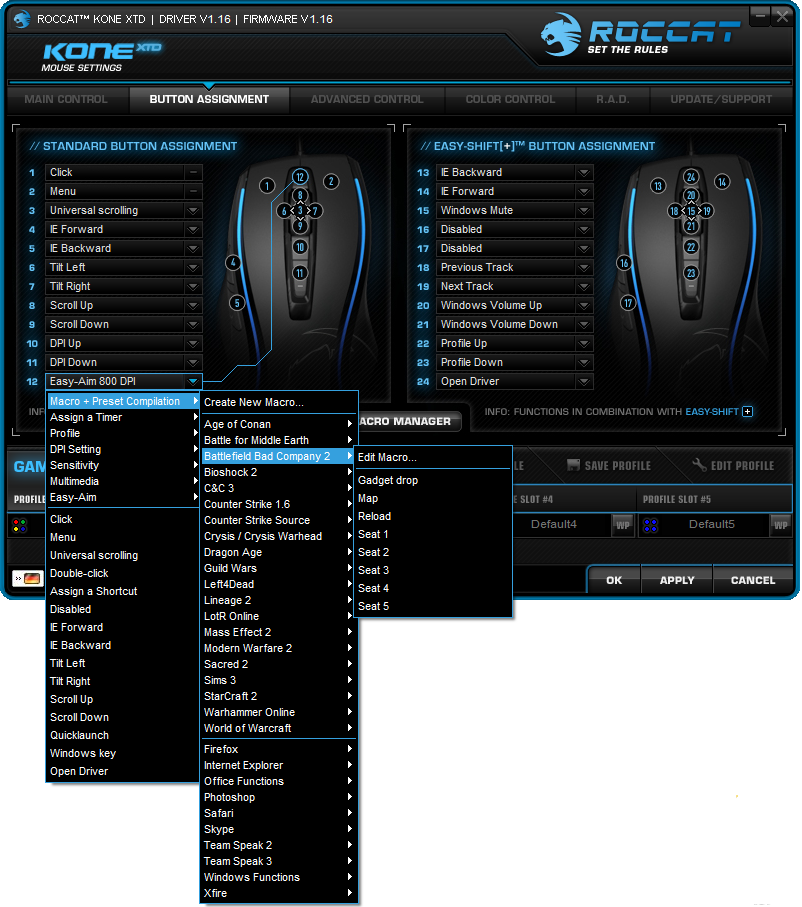Open dropdown for button 11 DPI Down
This screenshot has width=802, height=907.
coord(193,363)
